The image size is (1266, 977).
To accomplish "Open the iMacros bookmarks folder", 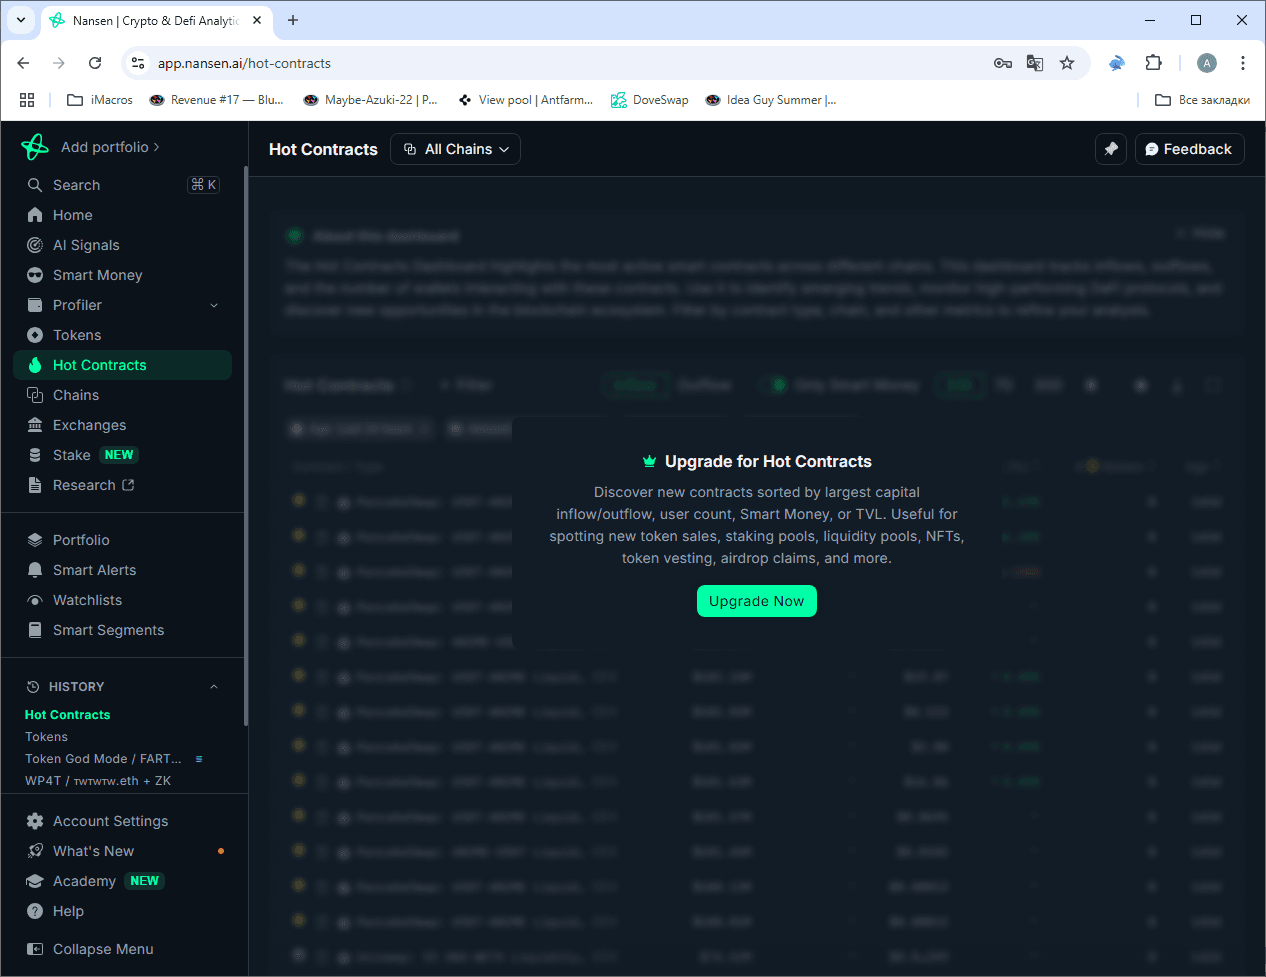I will coord(100,100).
